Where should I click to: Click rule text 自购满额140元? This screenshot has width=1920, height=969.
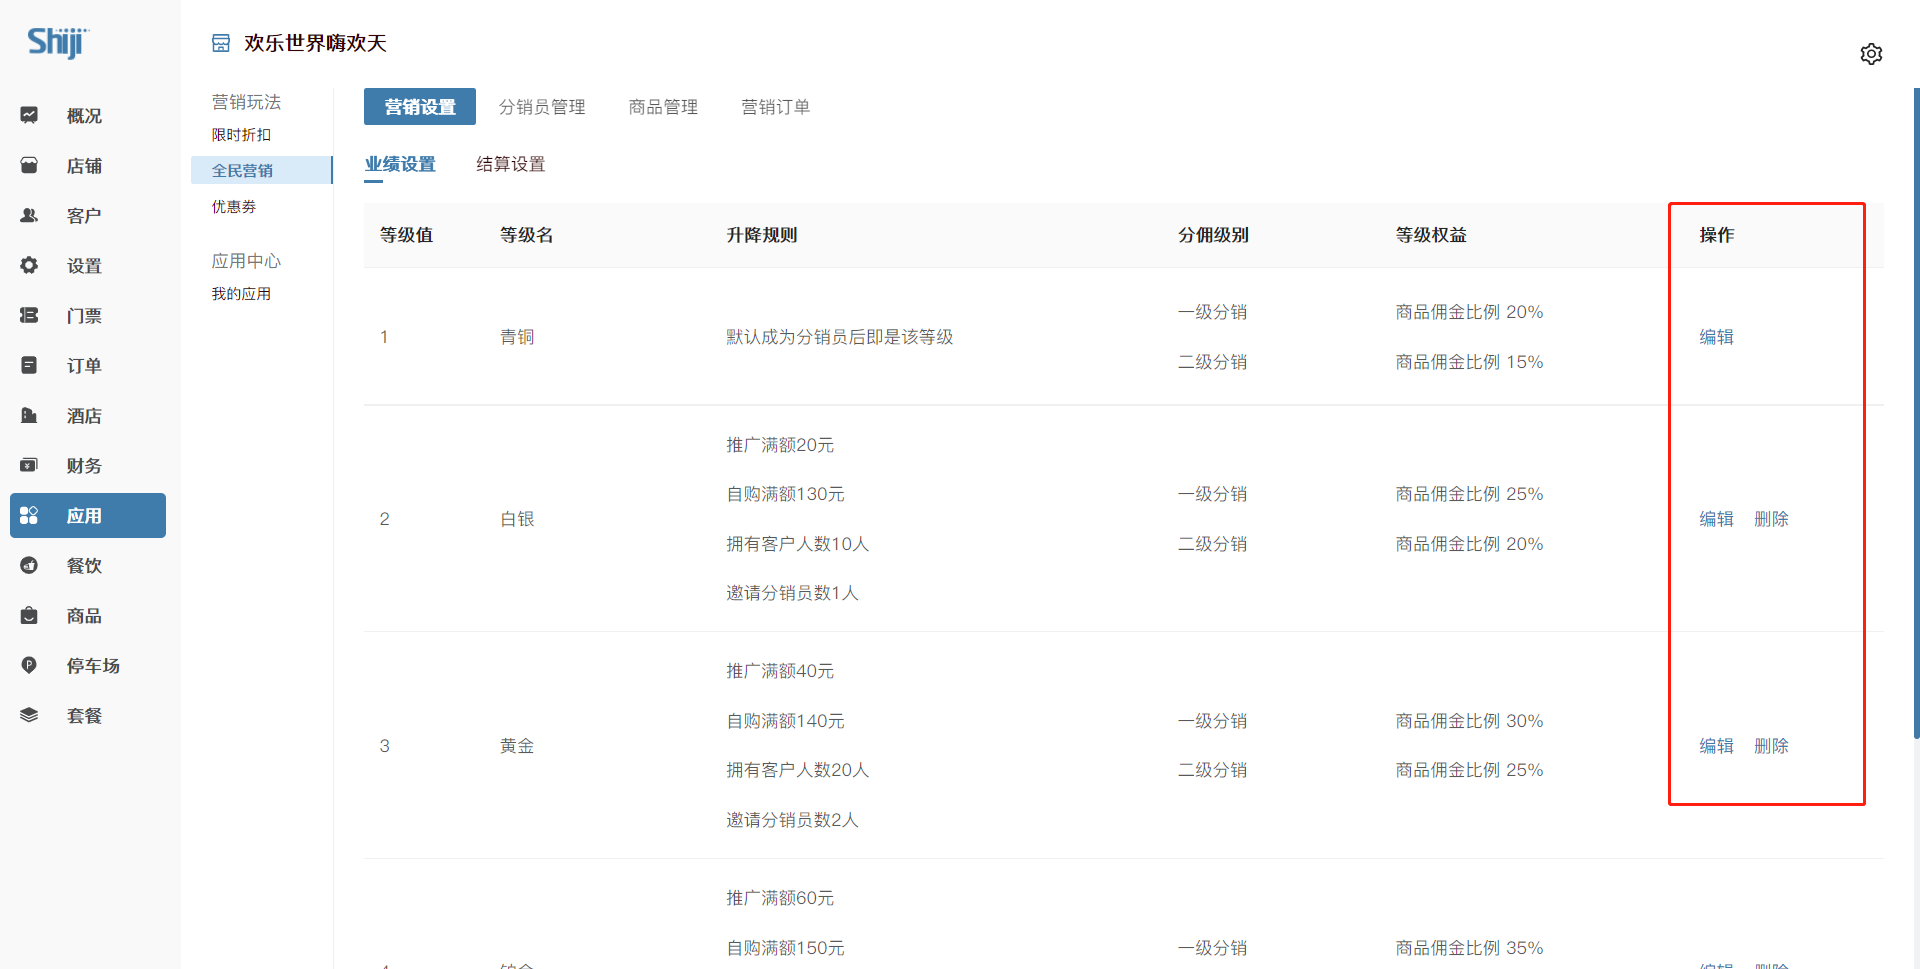(785, 721)
